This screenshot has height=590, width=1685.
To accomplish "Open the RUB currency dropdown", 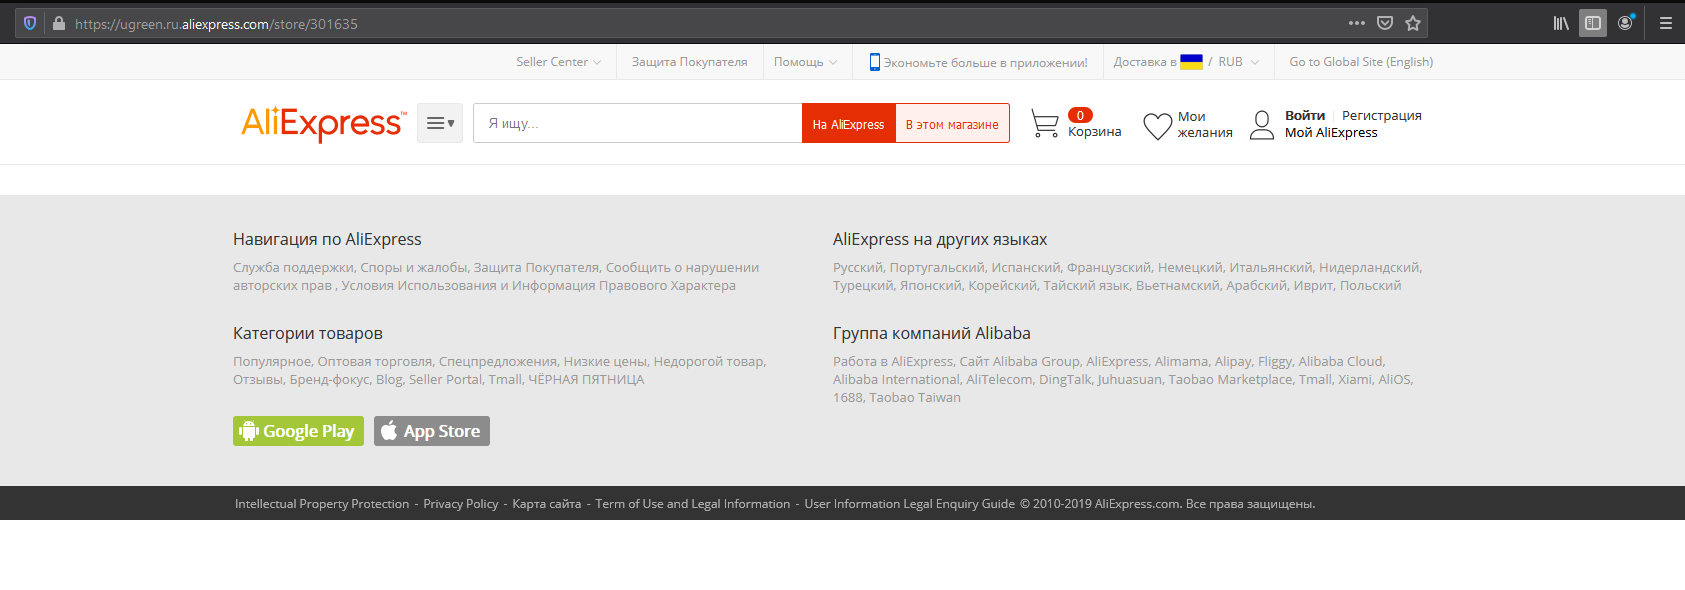I will tap(1239, 62).
